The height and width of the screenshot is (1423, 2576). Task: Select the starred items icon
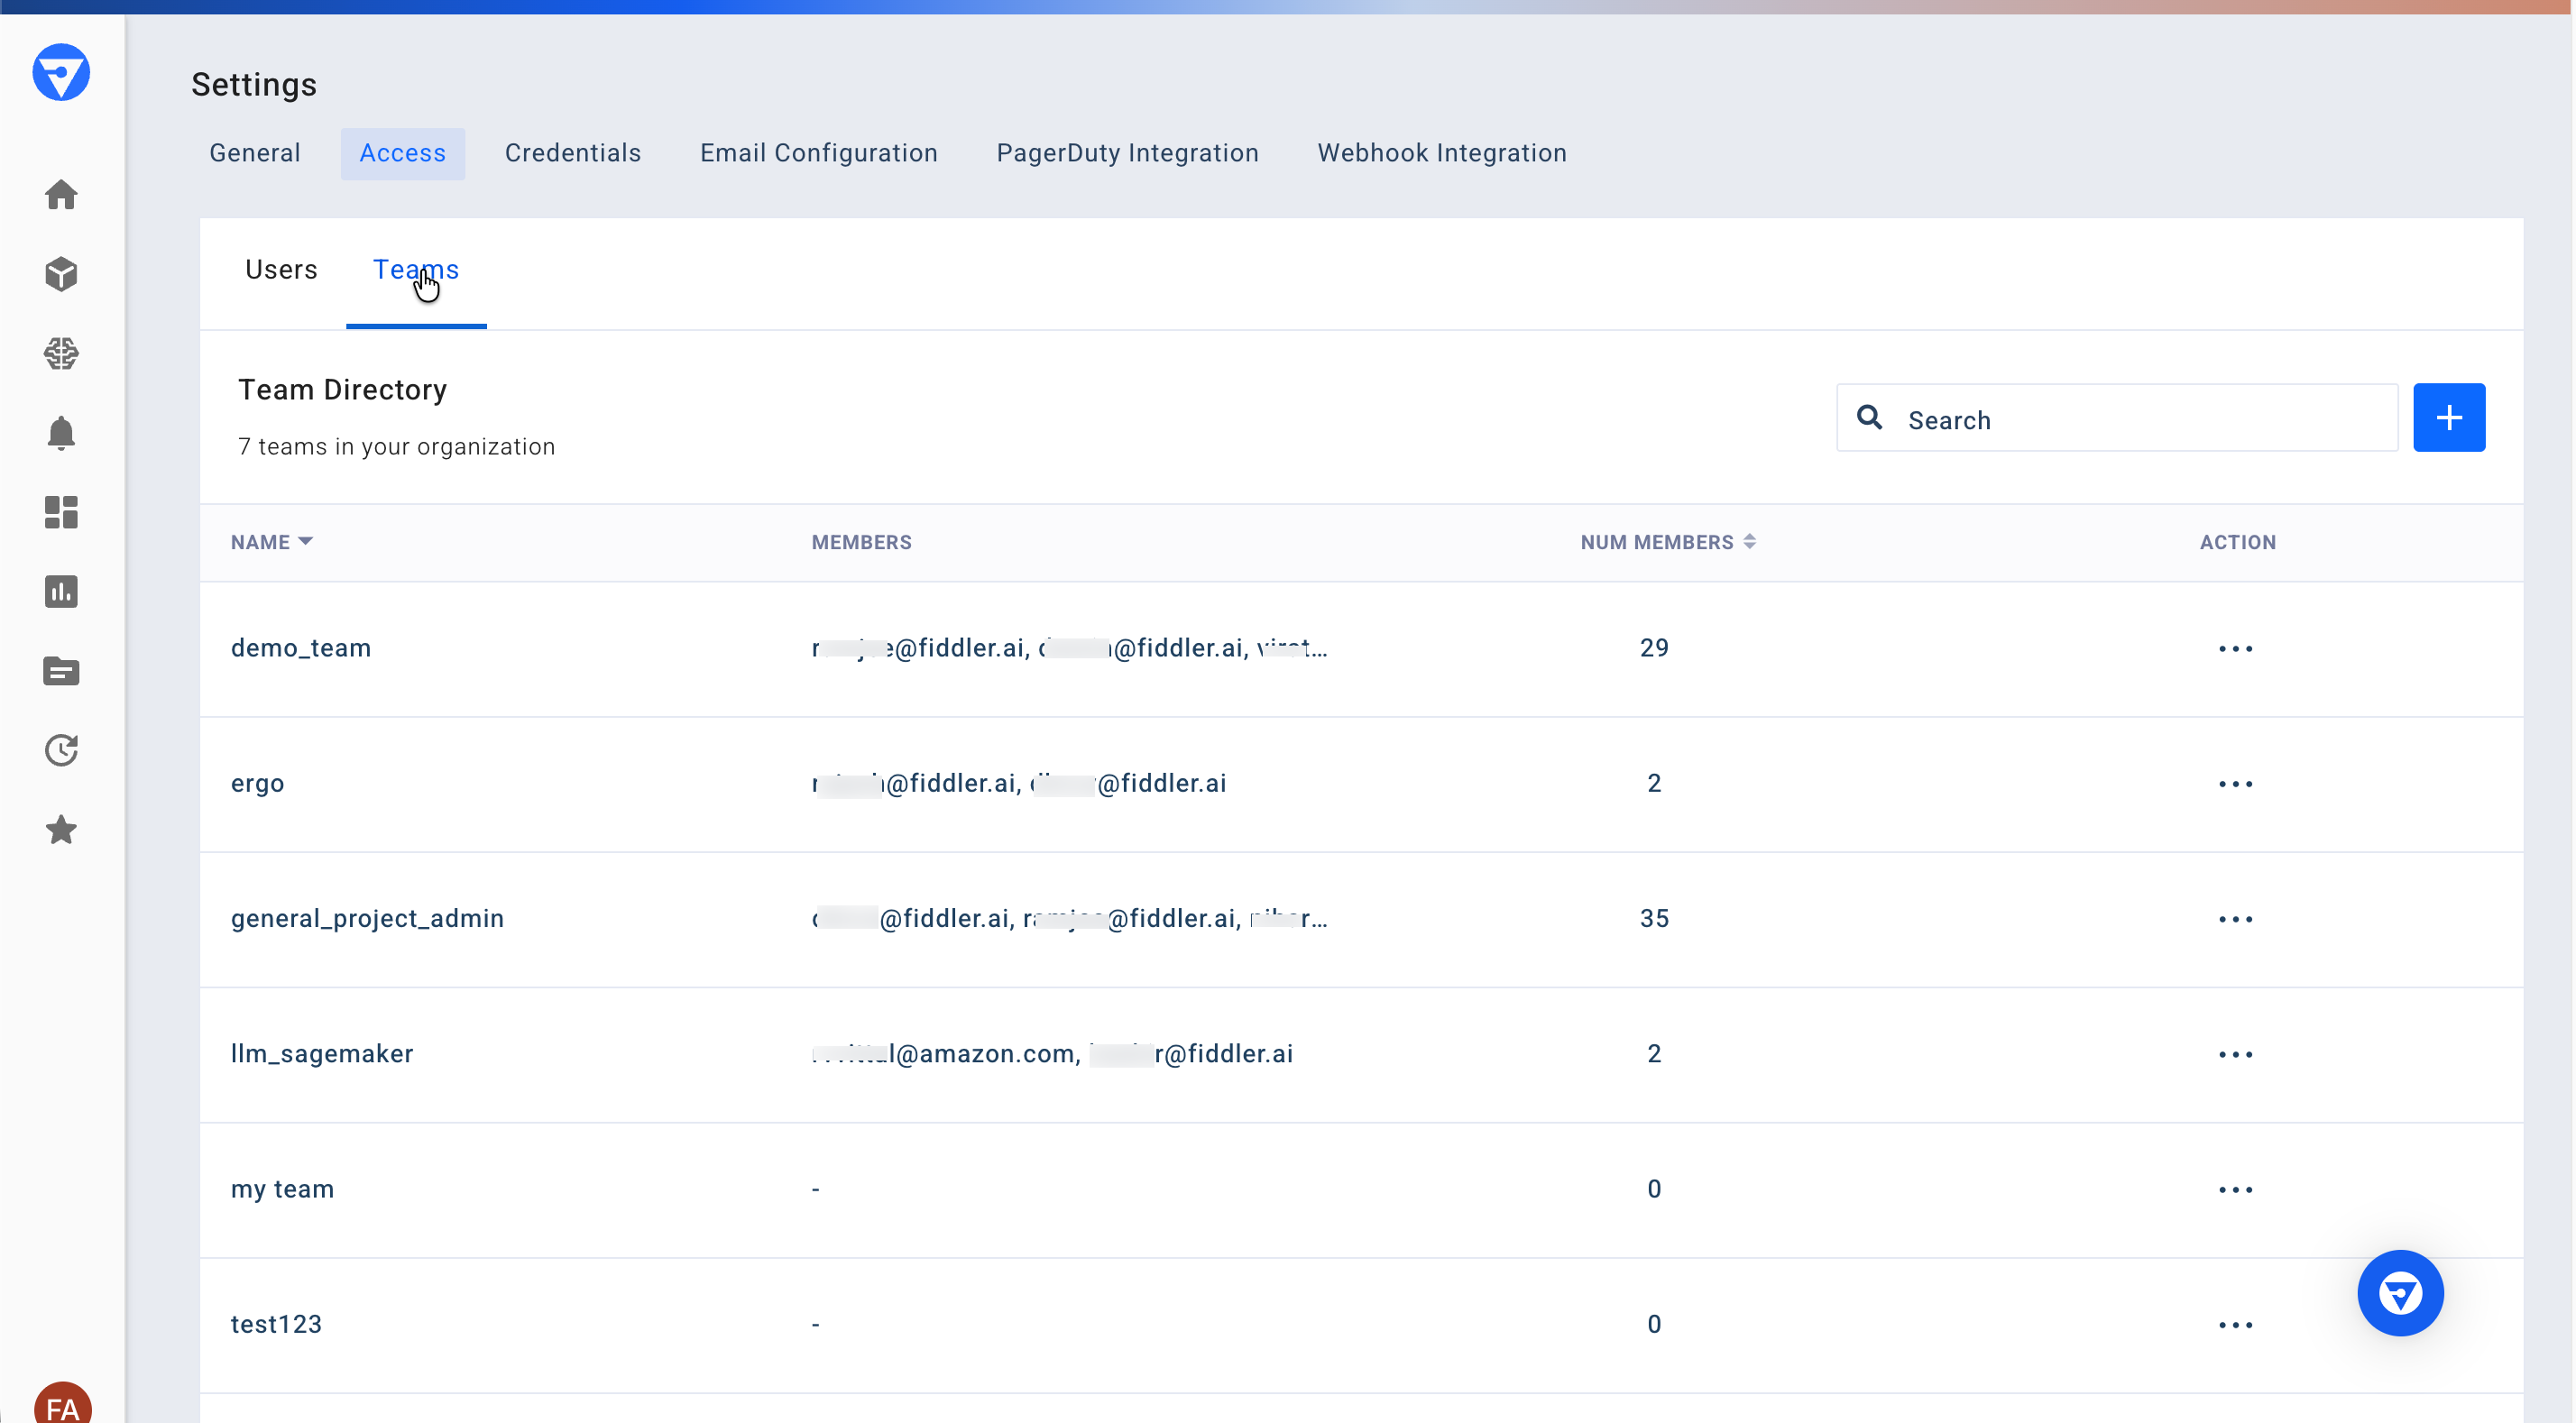click(x=62, y=829)
